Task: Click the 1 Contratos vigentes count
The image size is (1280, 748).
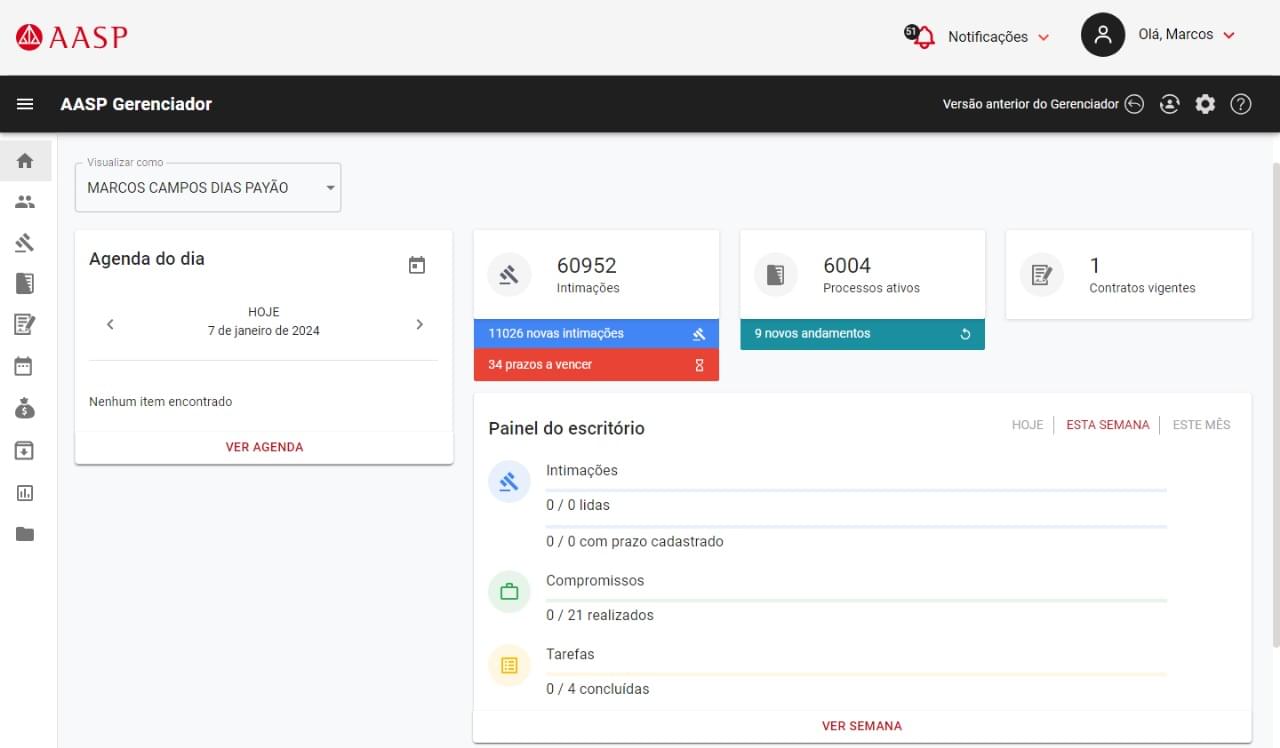Action: [1095, 265]
